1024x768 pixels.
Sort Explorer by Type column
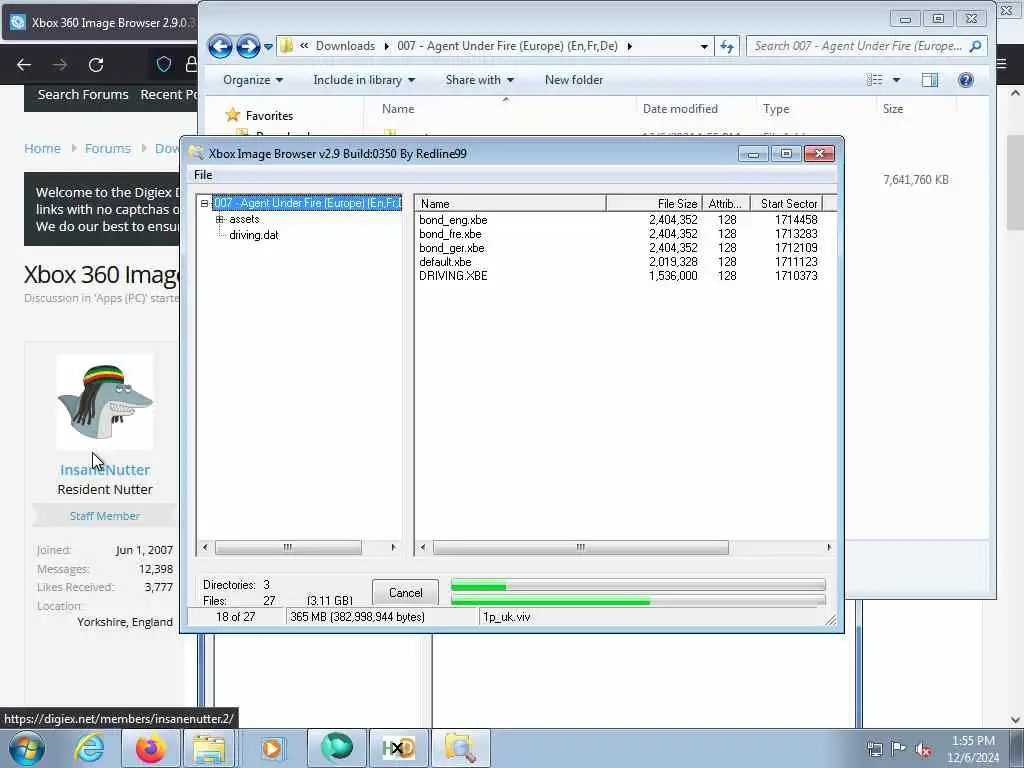(776, 108)
